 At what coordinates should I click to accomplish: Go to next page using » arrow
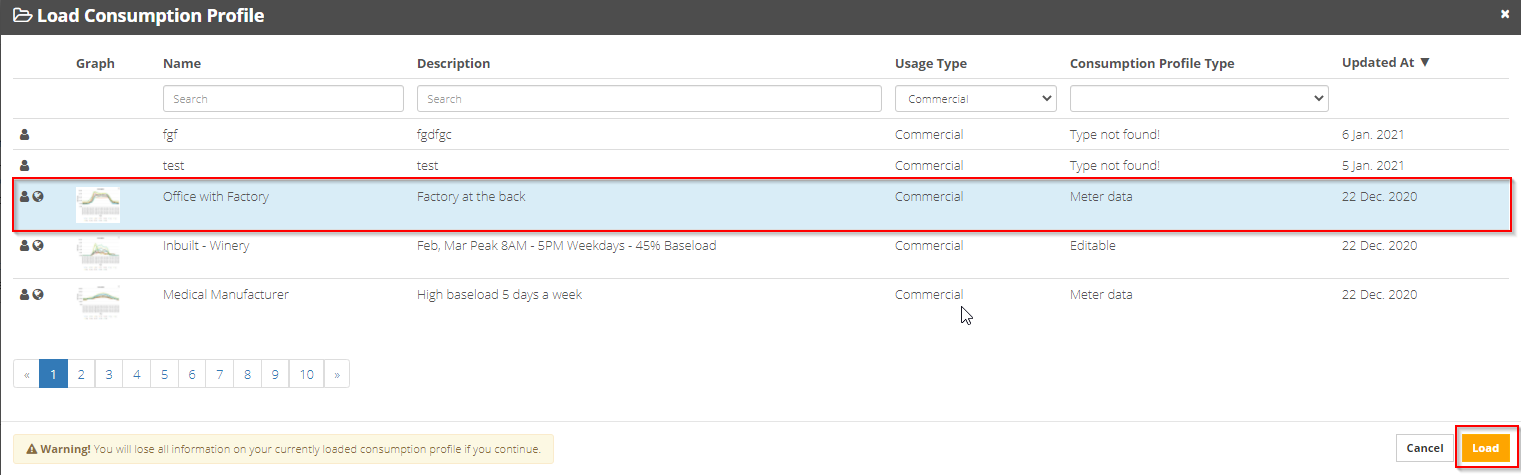point(337,374)
